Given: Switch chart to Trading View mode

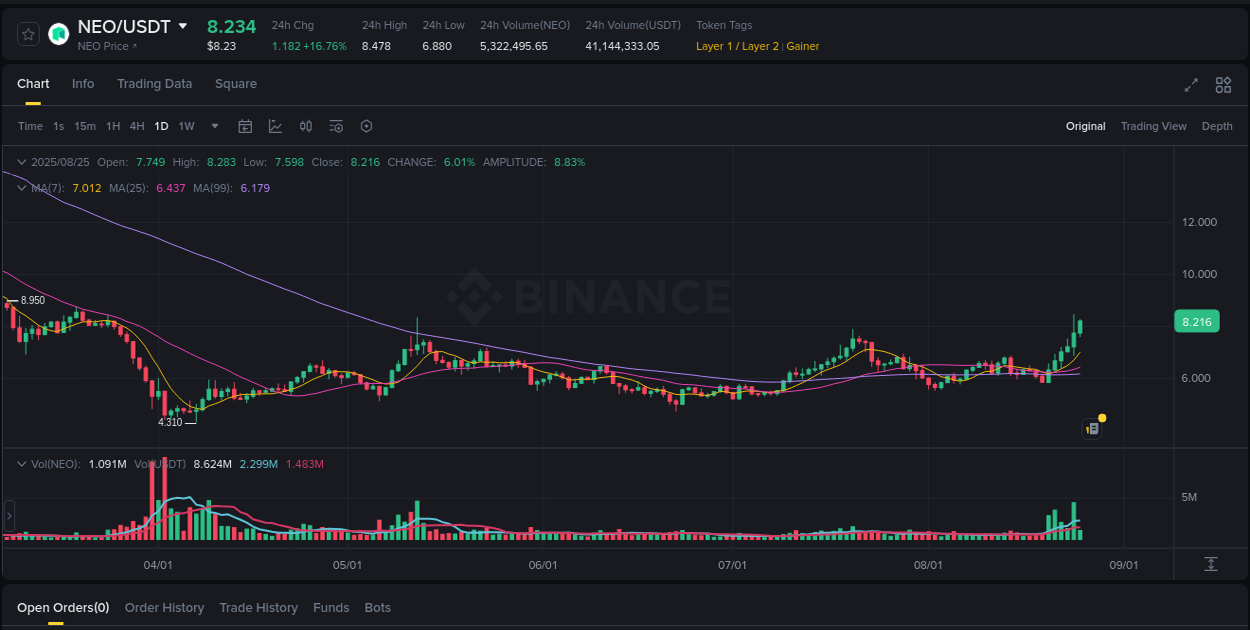Looking at the screenshot, I should (x=1153, y=126).
